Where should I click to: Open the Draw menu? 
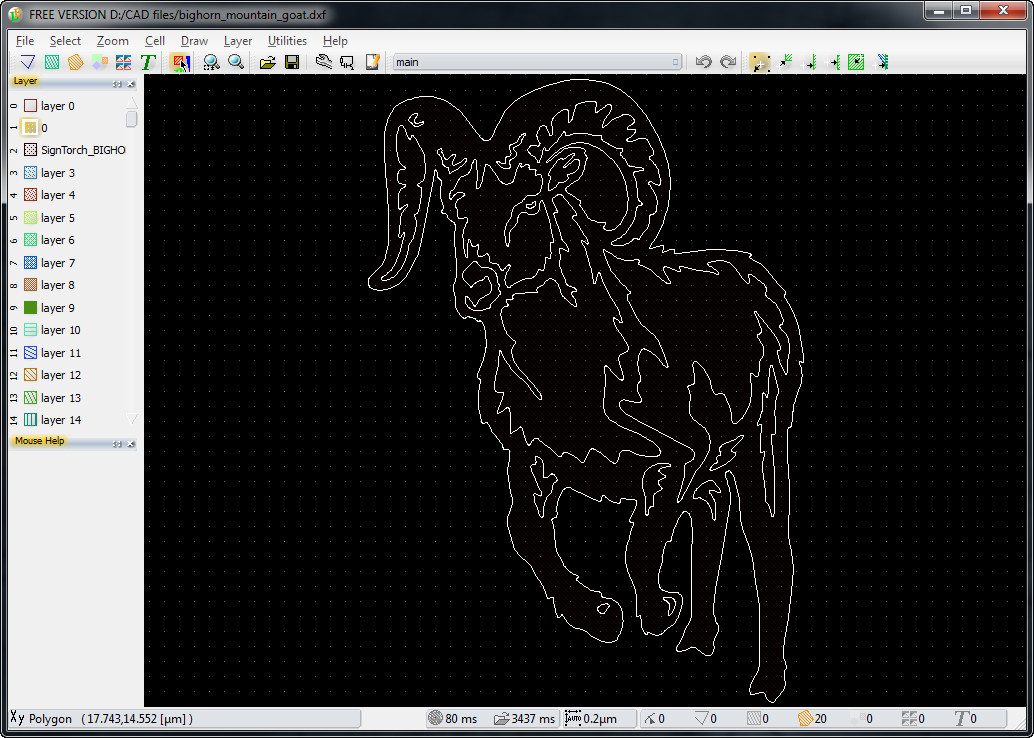coord(193,41)
